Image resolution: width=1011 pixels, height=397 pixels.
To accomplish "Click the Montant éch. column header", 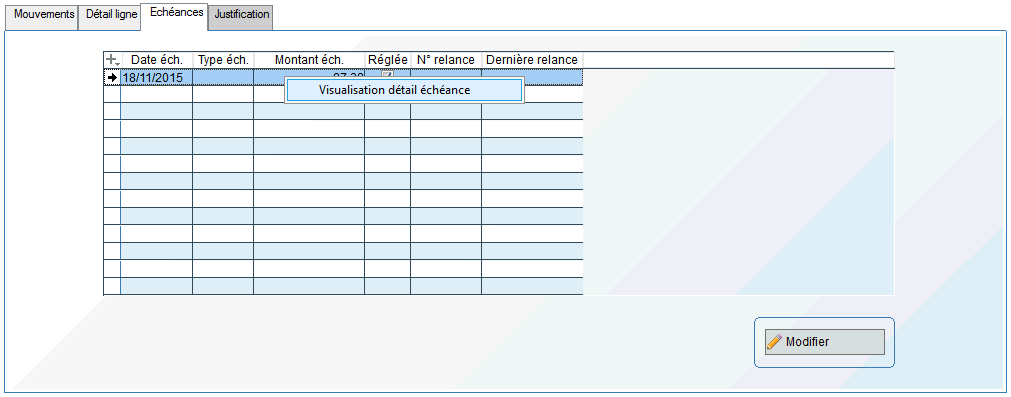I will [309, 60].
